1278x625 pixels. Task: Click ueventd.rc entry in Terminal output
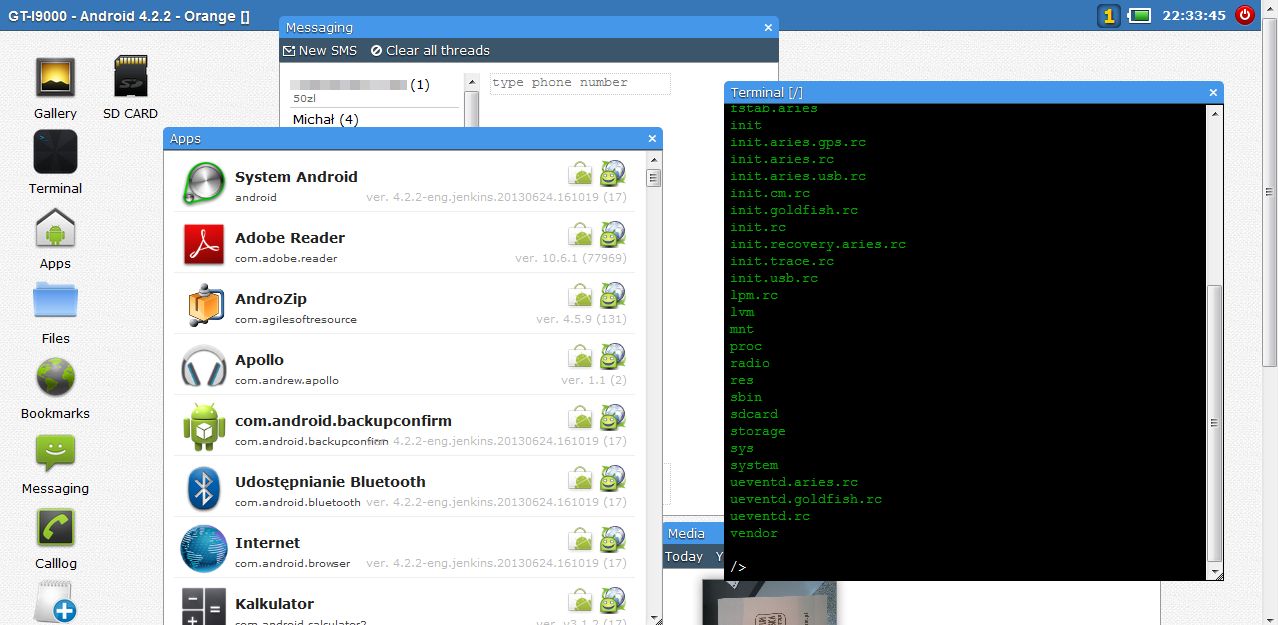(x=770, y=516)
